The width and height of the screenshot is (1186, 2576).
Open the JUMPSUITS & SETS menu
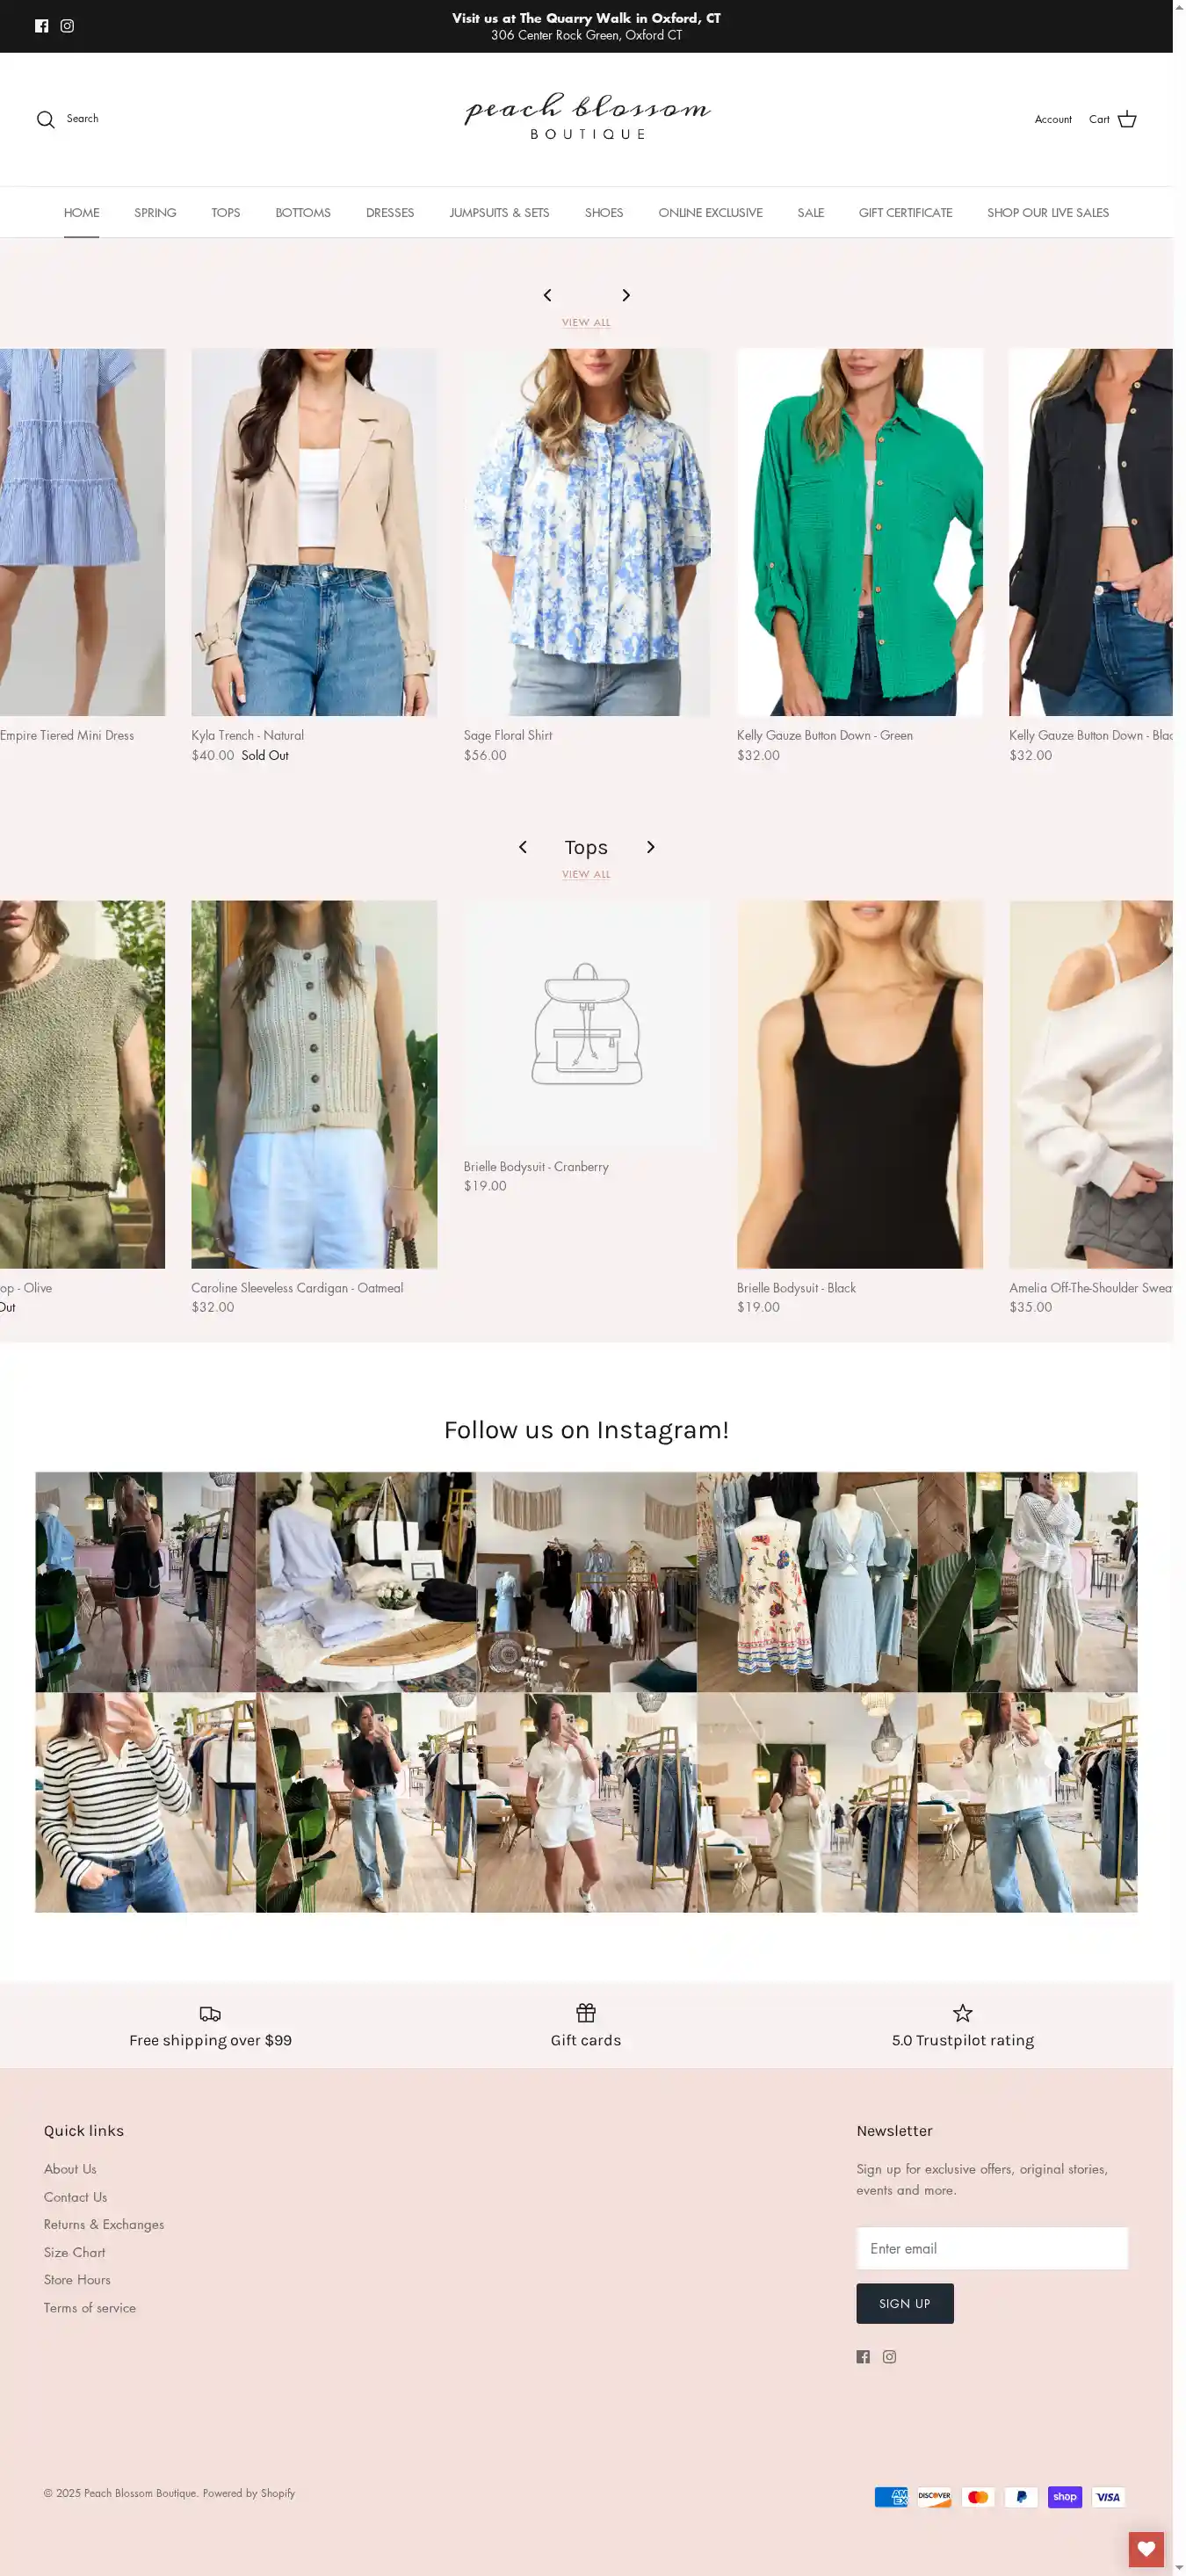(x=499, y=213)
